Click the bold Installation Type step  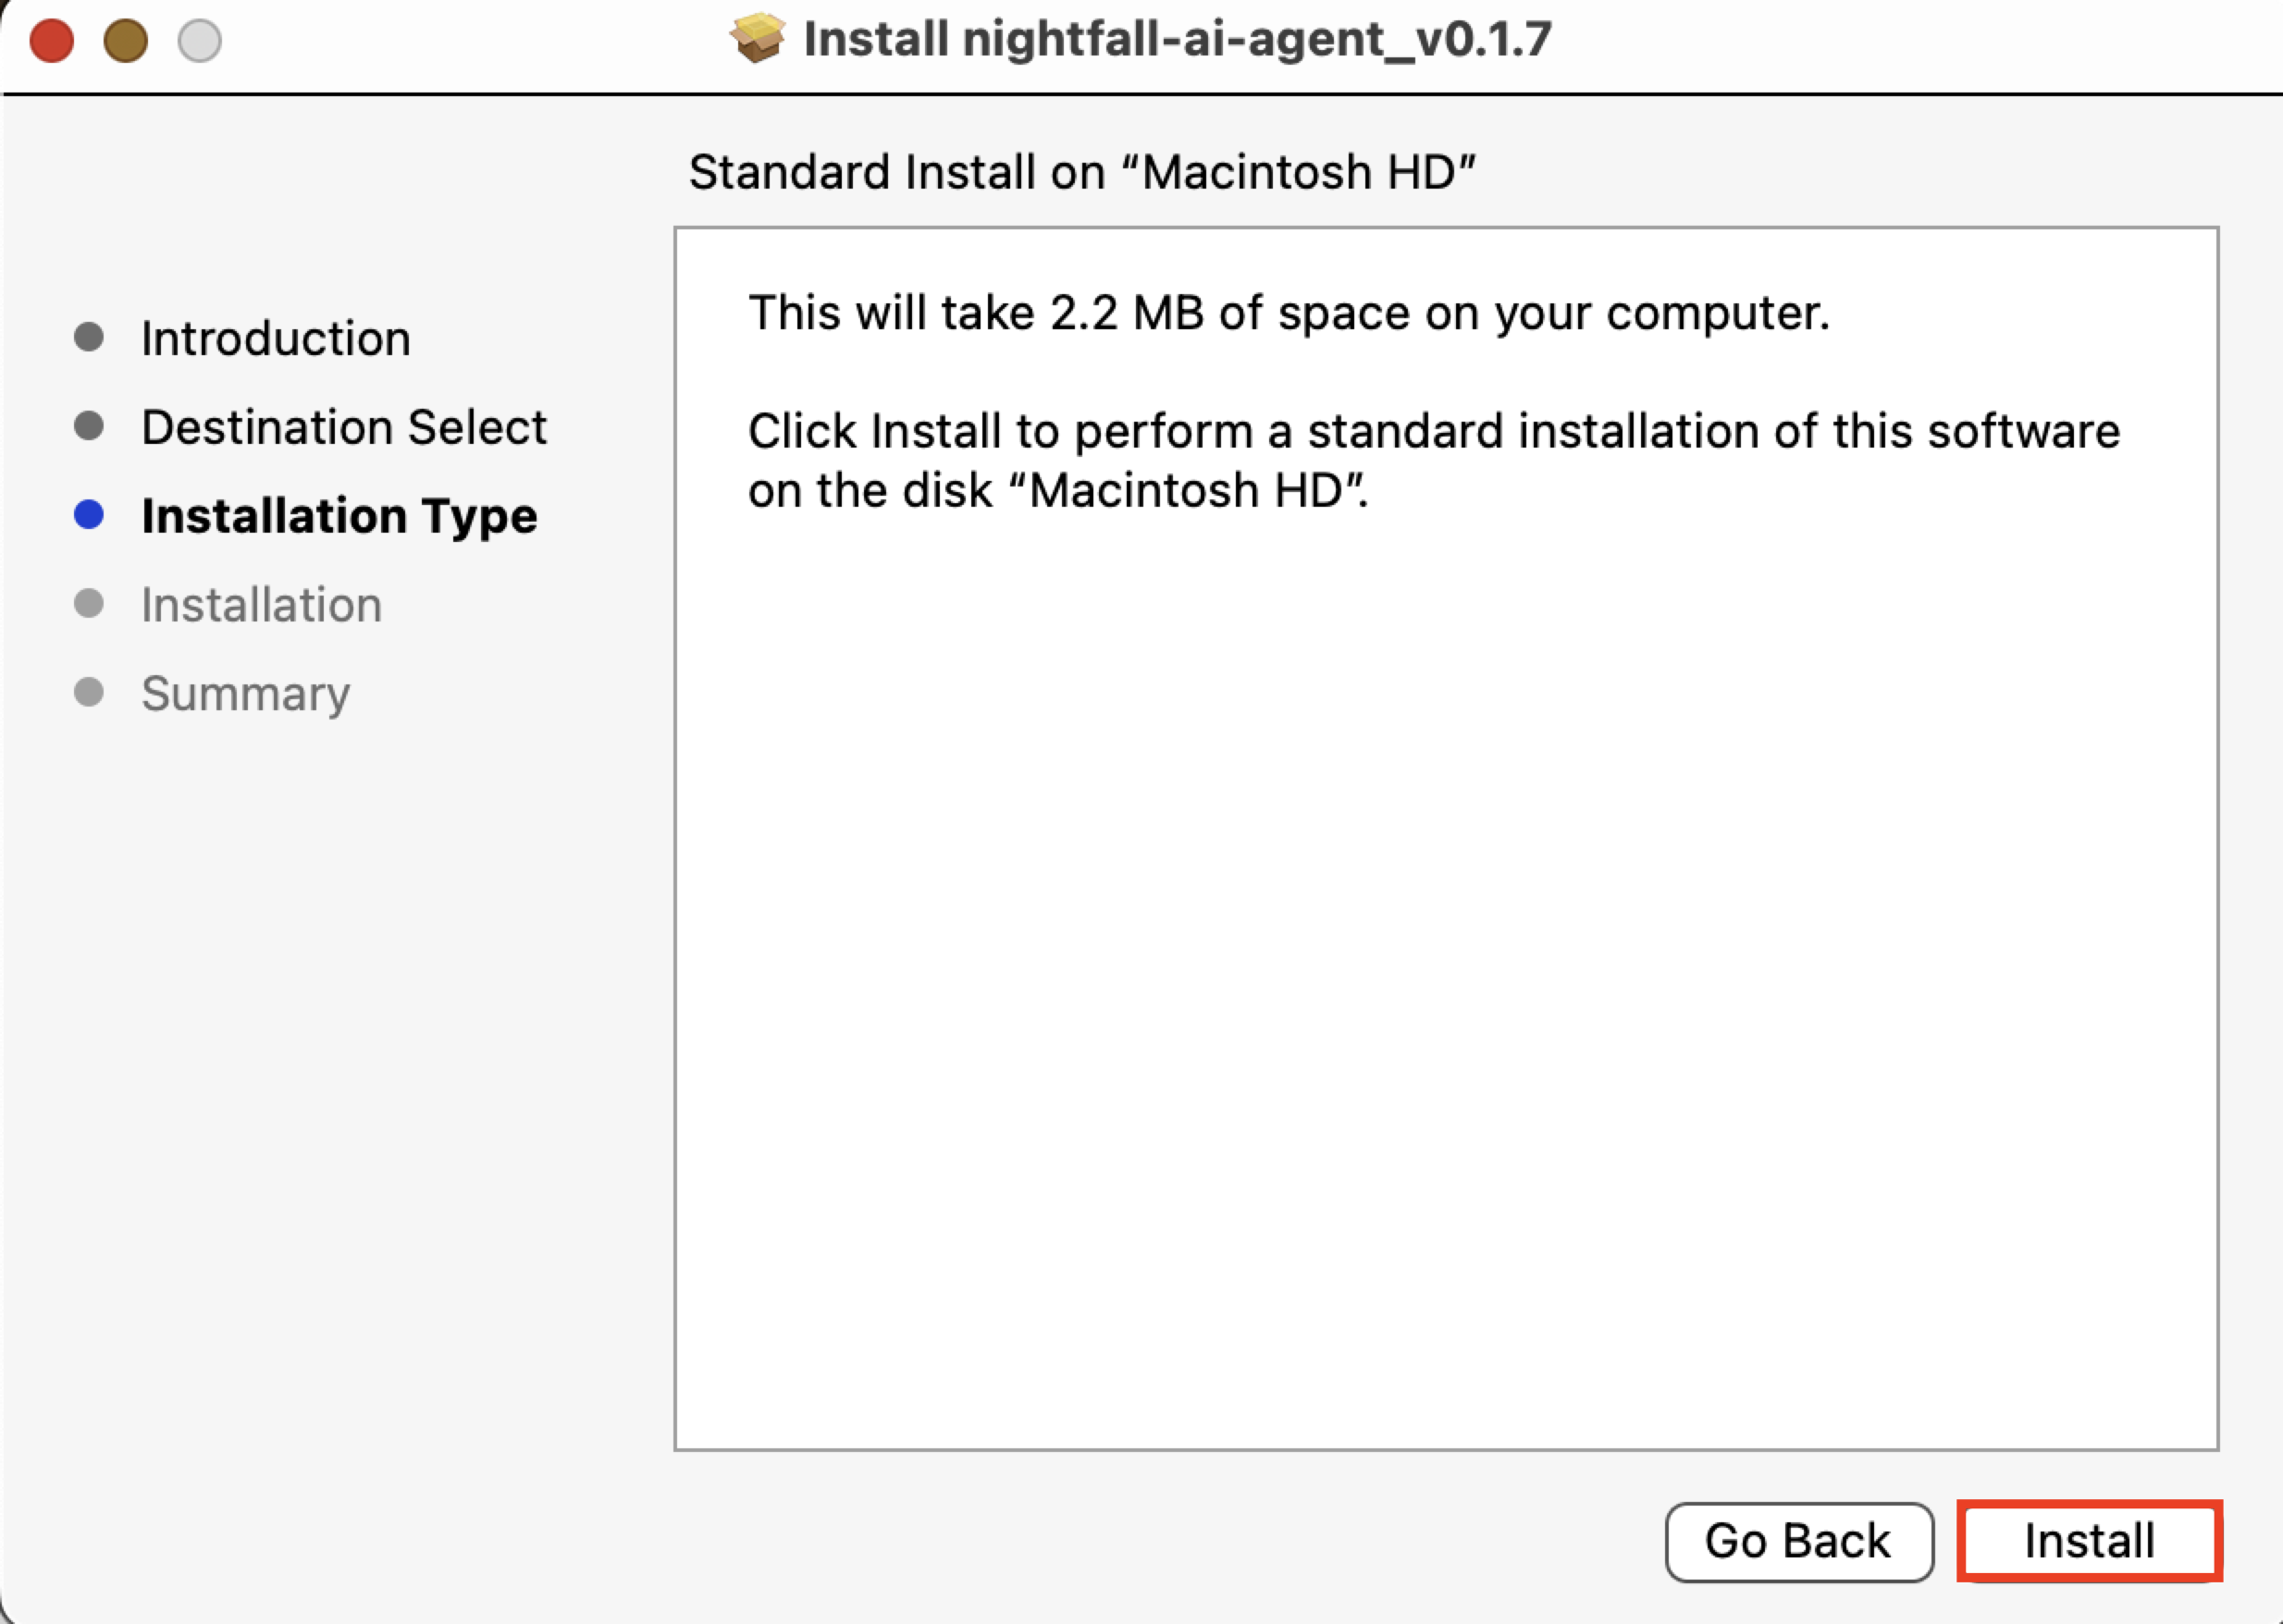click(339, 516)
